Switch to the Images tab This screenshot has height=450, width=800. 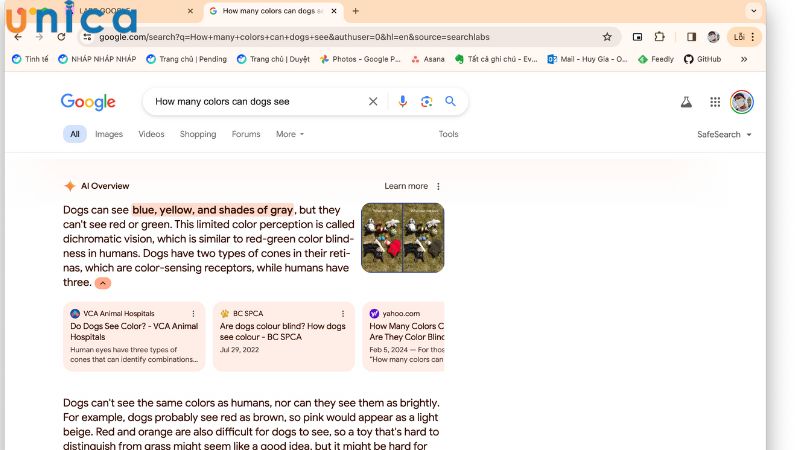109,134
